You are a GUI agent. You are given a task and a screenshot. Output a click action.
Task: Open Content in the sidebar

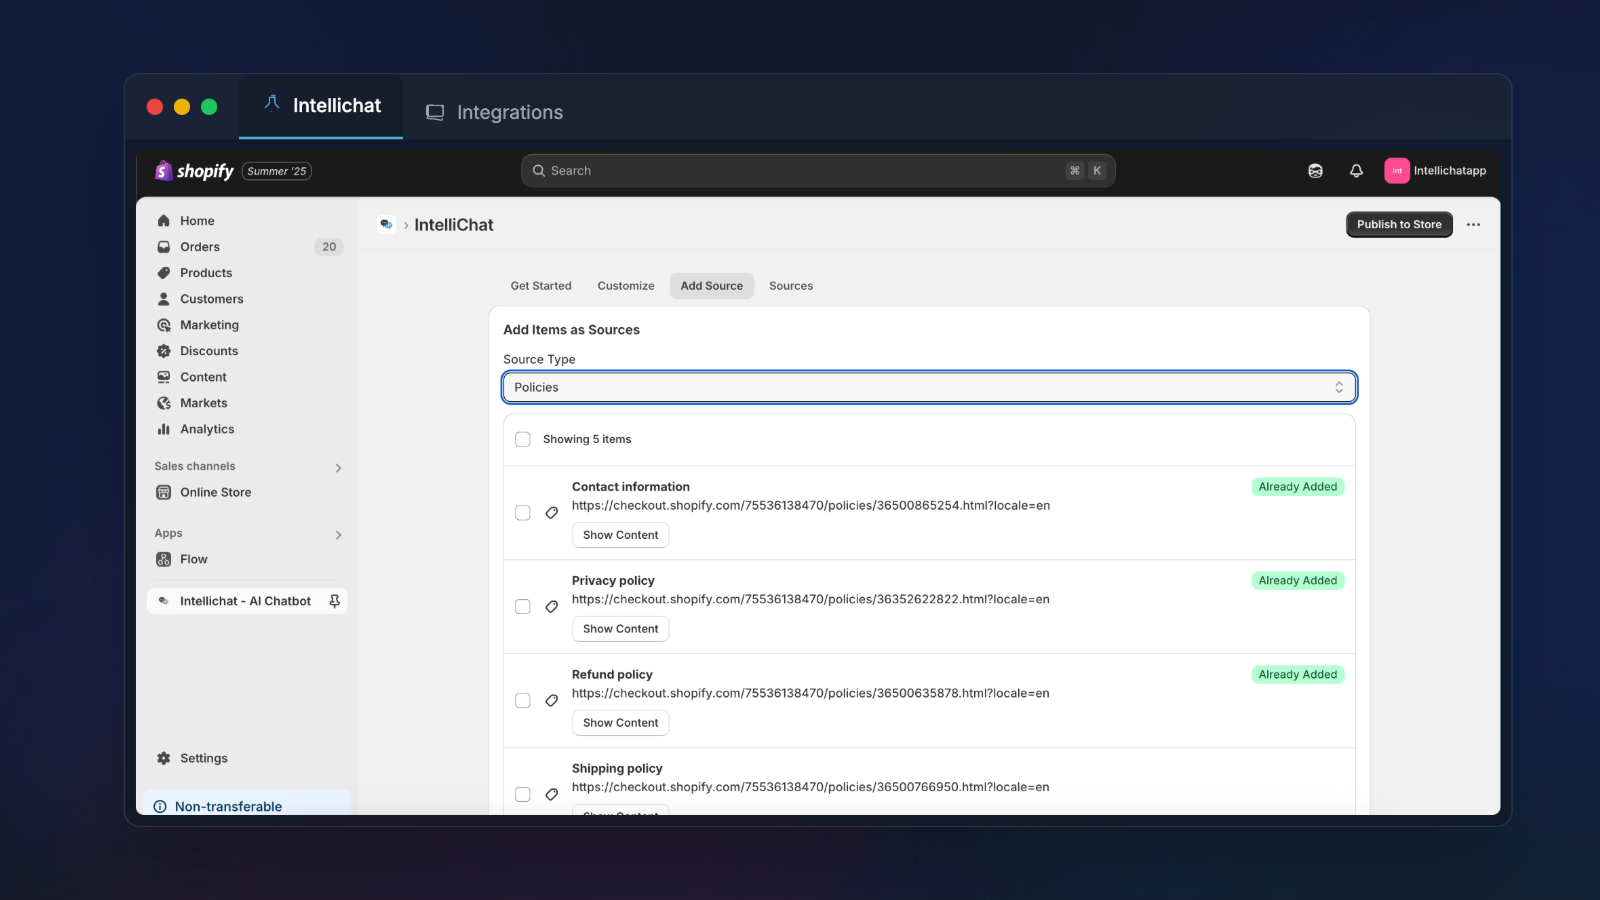click(203, 377)
